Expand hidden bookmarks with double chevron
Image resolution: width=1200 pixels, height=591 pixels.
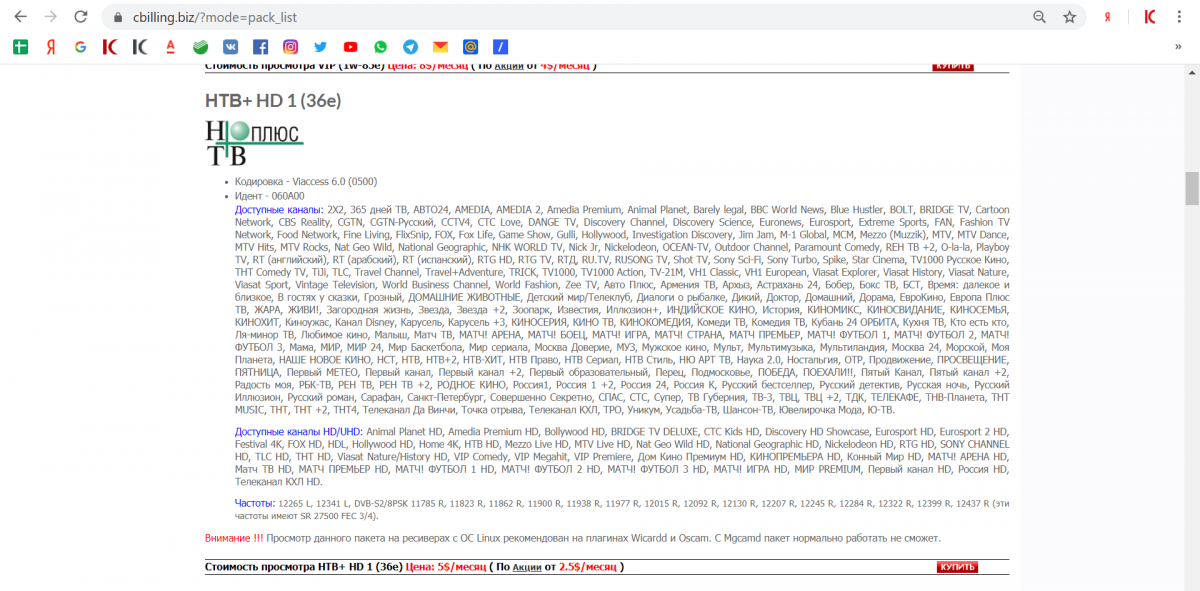1178,46
